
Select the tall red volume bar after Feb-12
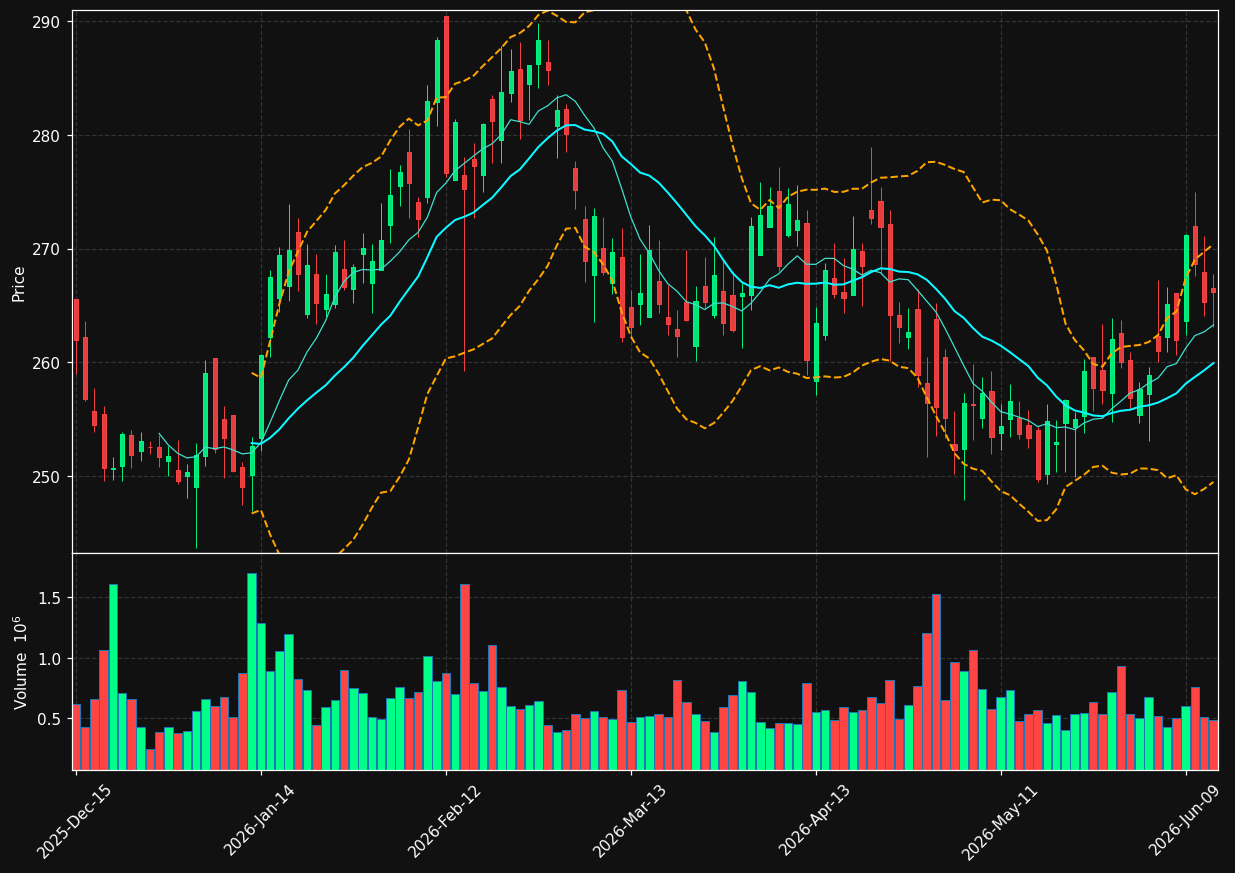pos(465,677)
